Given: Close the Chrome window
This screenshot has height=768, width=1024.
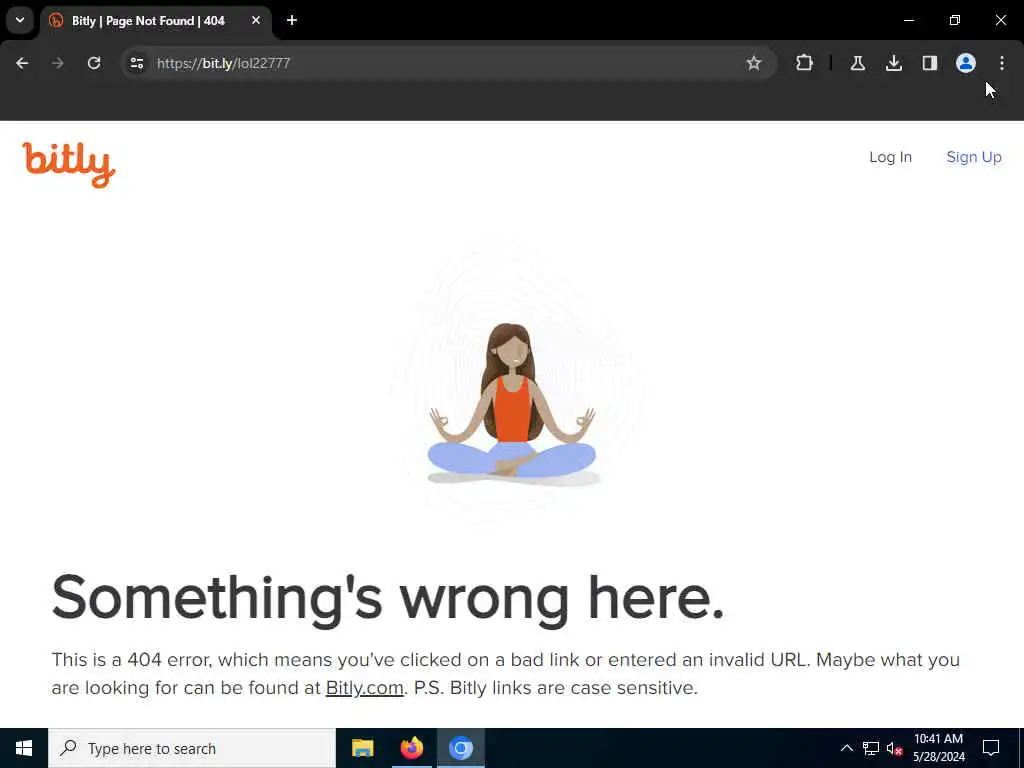Looking at the screenshot, I should (1000, 20).
